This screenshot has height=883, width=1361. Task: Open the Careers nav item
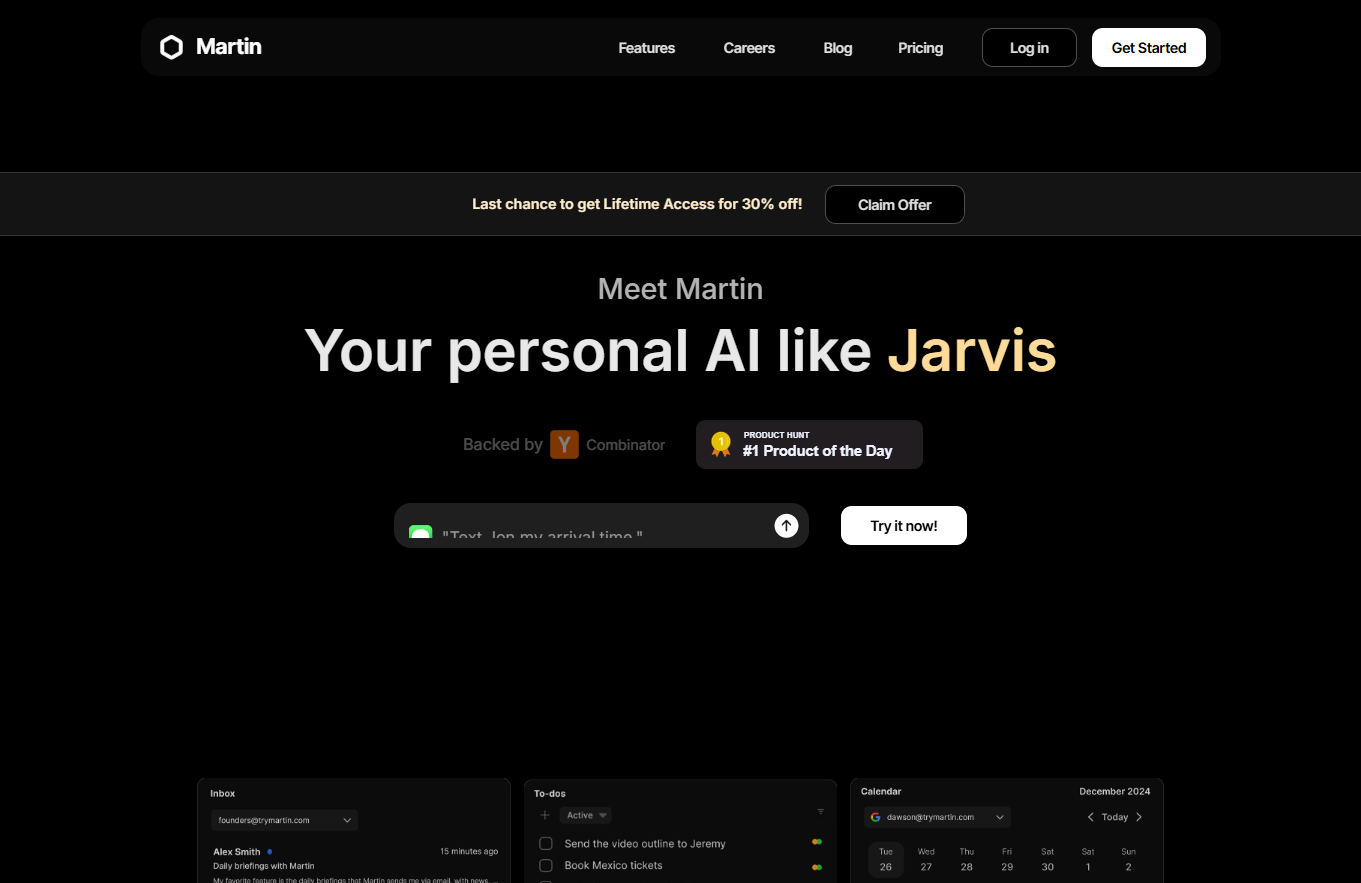(x=749, y=48)
